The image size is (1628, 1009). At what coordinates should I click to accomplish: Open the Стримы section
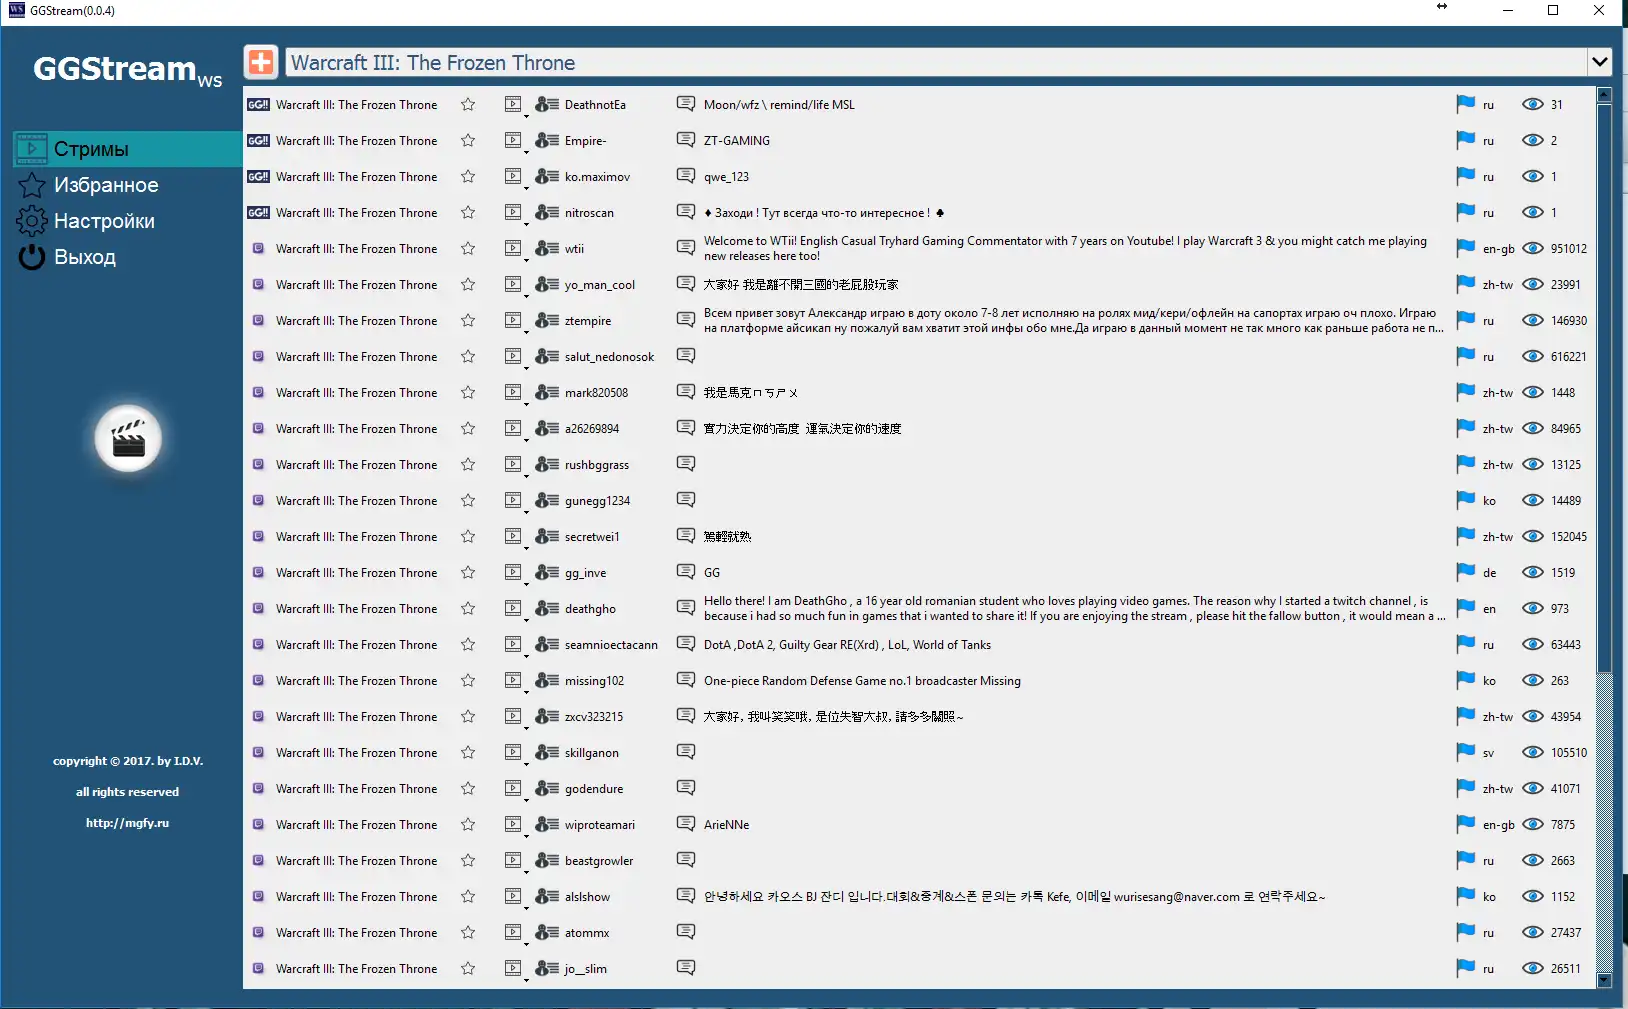[x=128, y=149]
